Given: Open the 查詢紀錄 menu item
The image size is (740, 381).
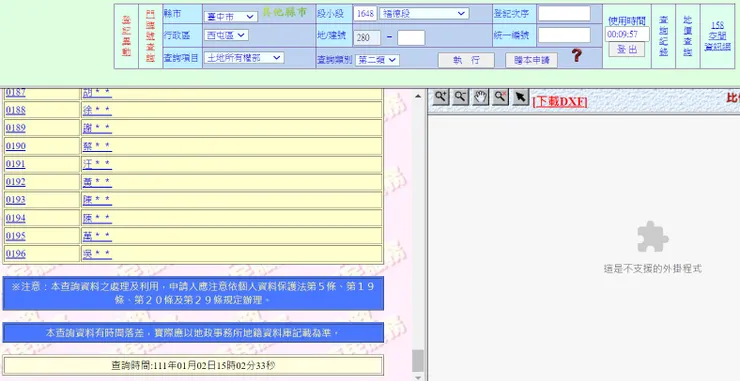Looking at the screenshot, I should click(663, 36).
